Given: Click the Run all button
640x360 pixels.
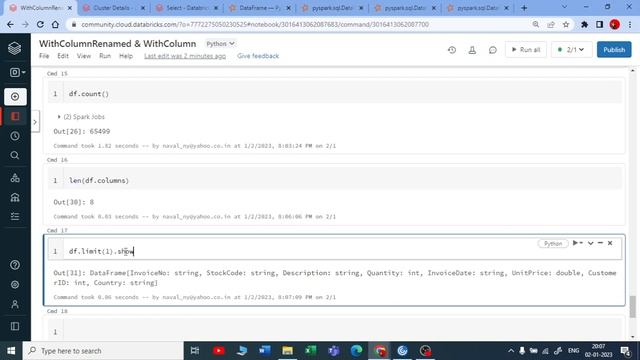Looking at the screenshot, I should [526, 50].
